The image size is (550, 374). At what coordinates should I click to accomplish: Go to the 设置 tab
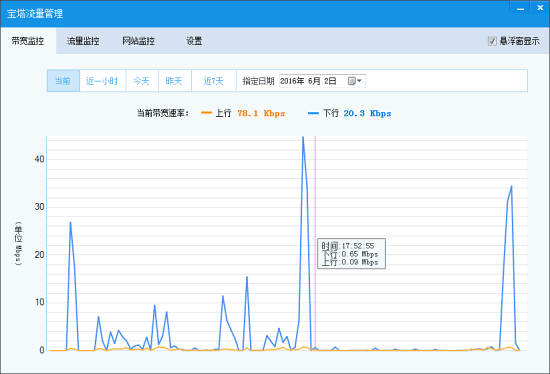click(x=194, y=41)
